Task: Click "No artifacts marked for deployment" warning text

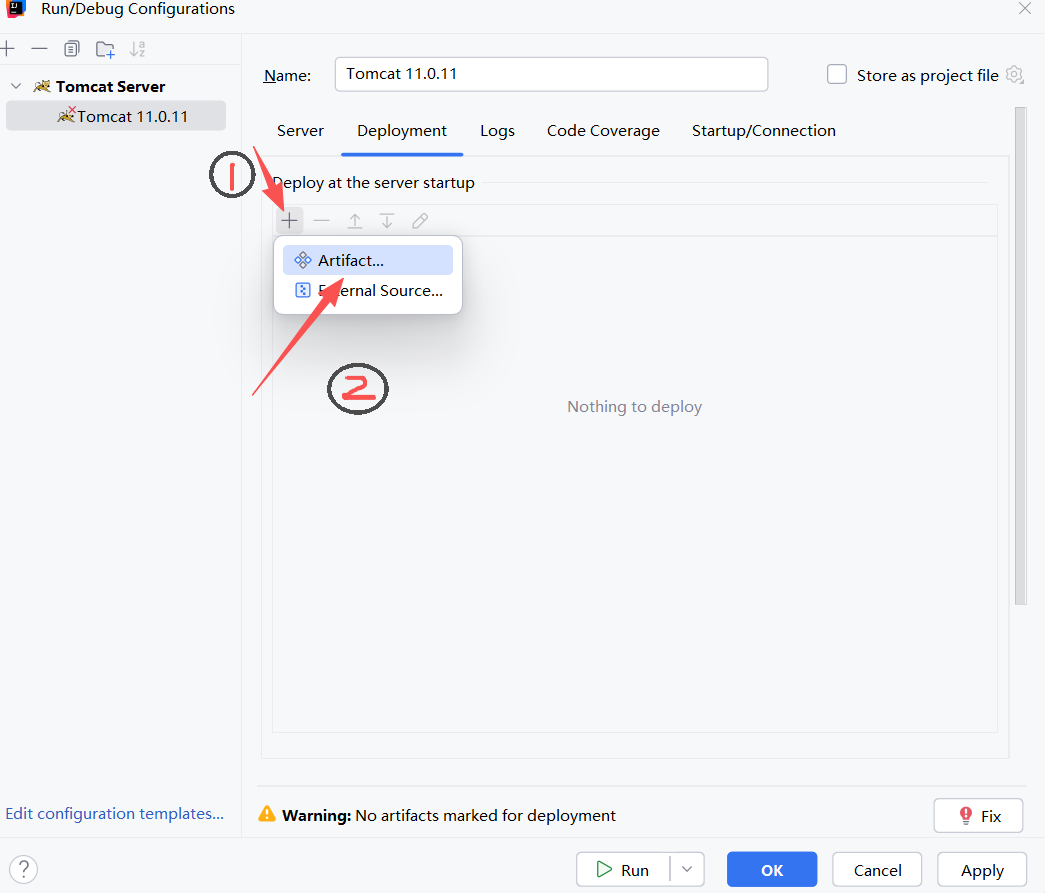Action: click(x=486, y=816)
